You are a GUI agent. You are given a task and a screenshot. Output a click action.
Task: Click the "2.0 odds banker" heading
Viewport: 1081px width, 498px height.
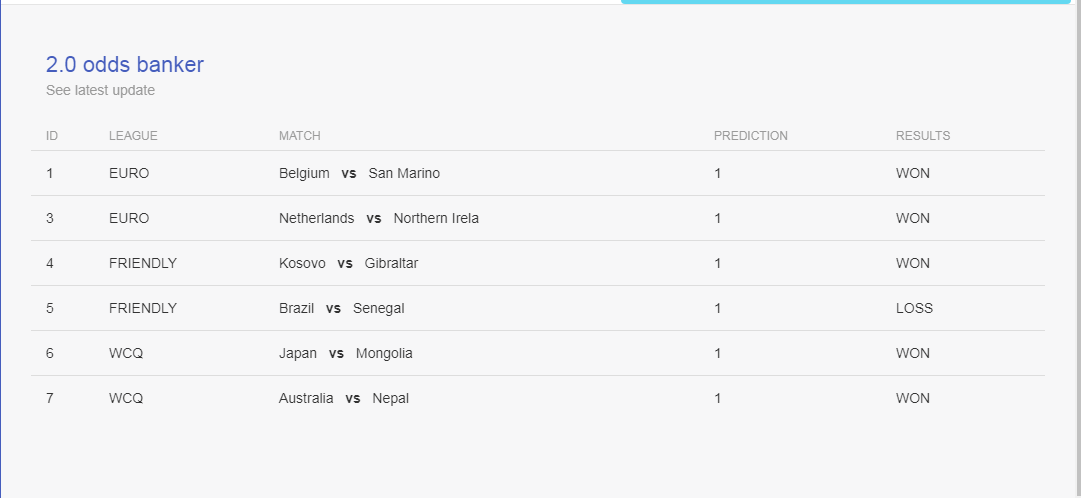pos(125,64)
